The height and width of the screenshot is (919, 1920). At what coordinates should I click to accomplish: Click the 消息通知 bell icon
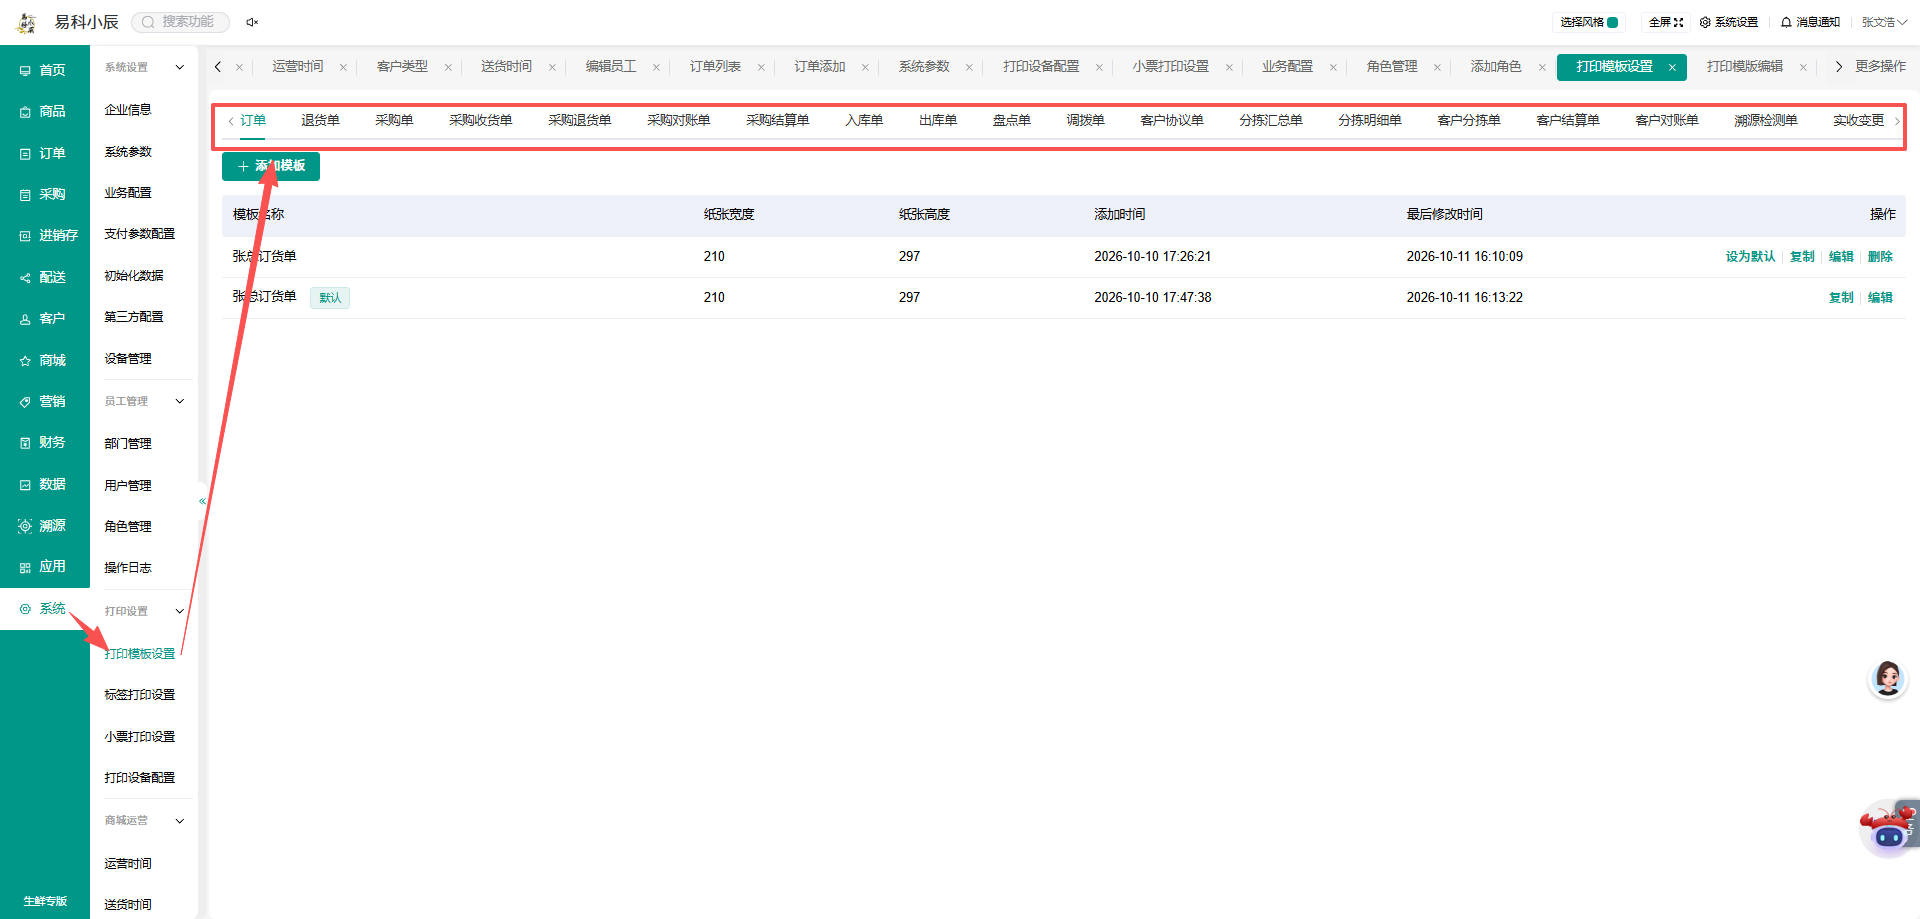coord(1786,22)
